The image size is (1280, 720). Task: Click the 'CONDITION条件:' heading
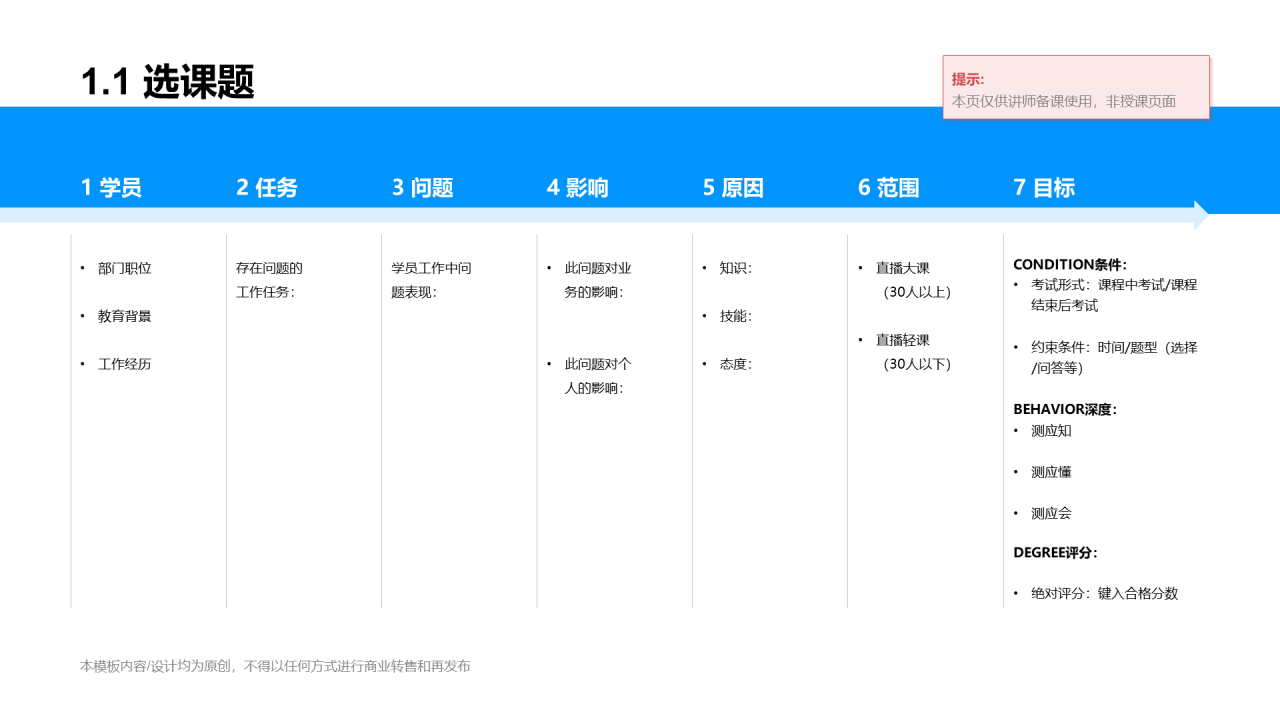coord(1070,264)
